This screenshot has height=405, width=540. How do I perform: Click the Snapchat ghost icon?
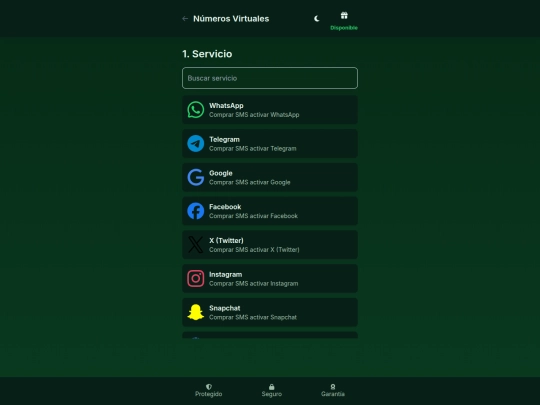tap(196, 312)
